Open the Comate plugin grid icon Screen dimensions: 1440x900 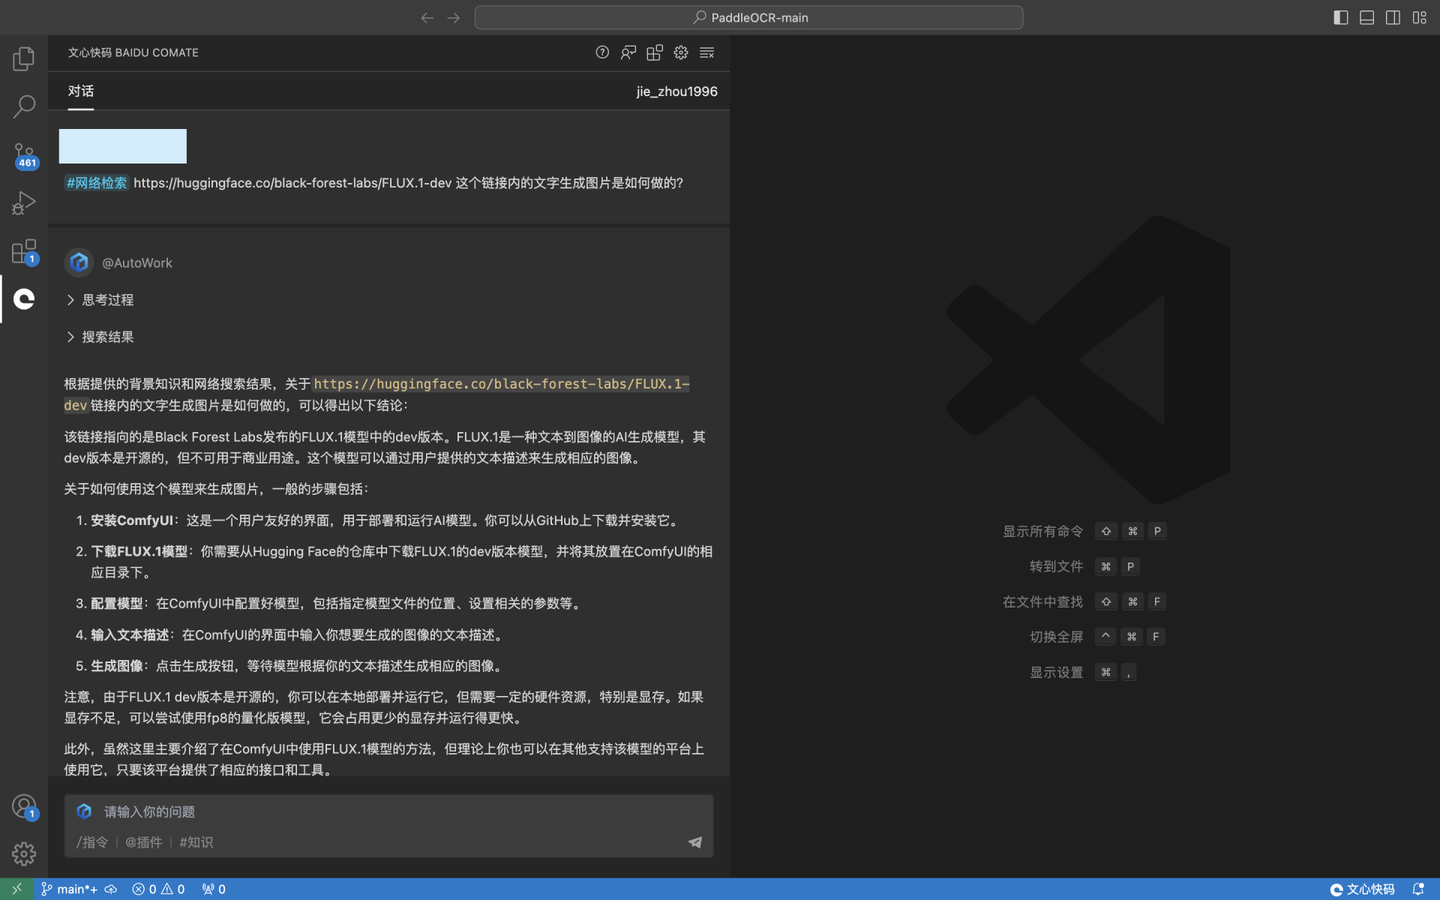(654, 53)
